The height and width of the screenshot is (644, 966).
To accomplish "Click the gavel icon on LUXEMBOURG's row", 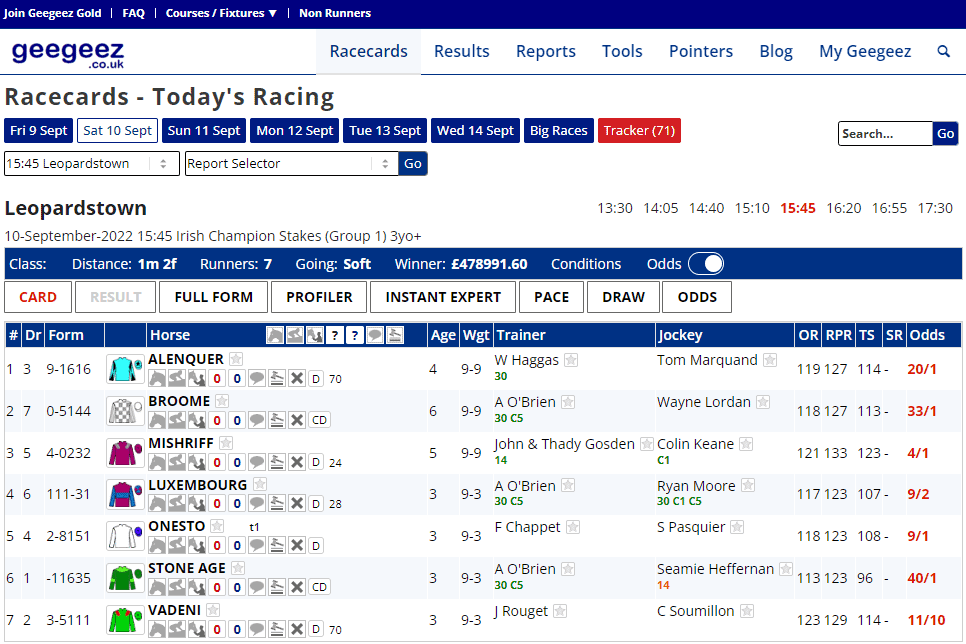I will [276, 504].
